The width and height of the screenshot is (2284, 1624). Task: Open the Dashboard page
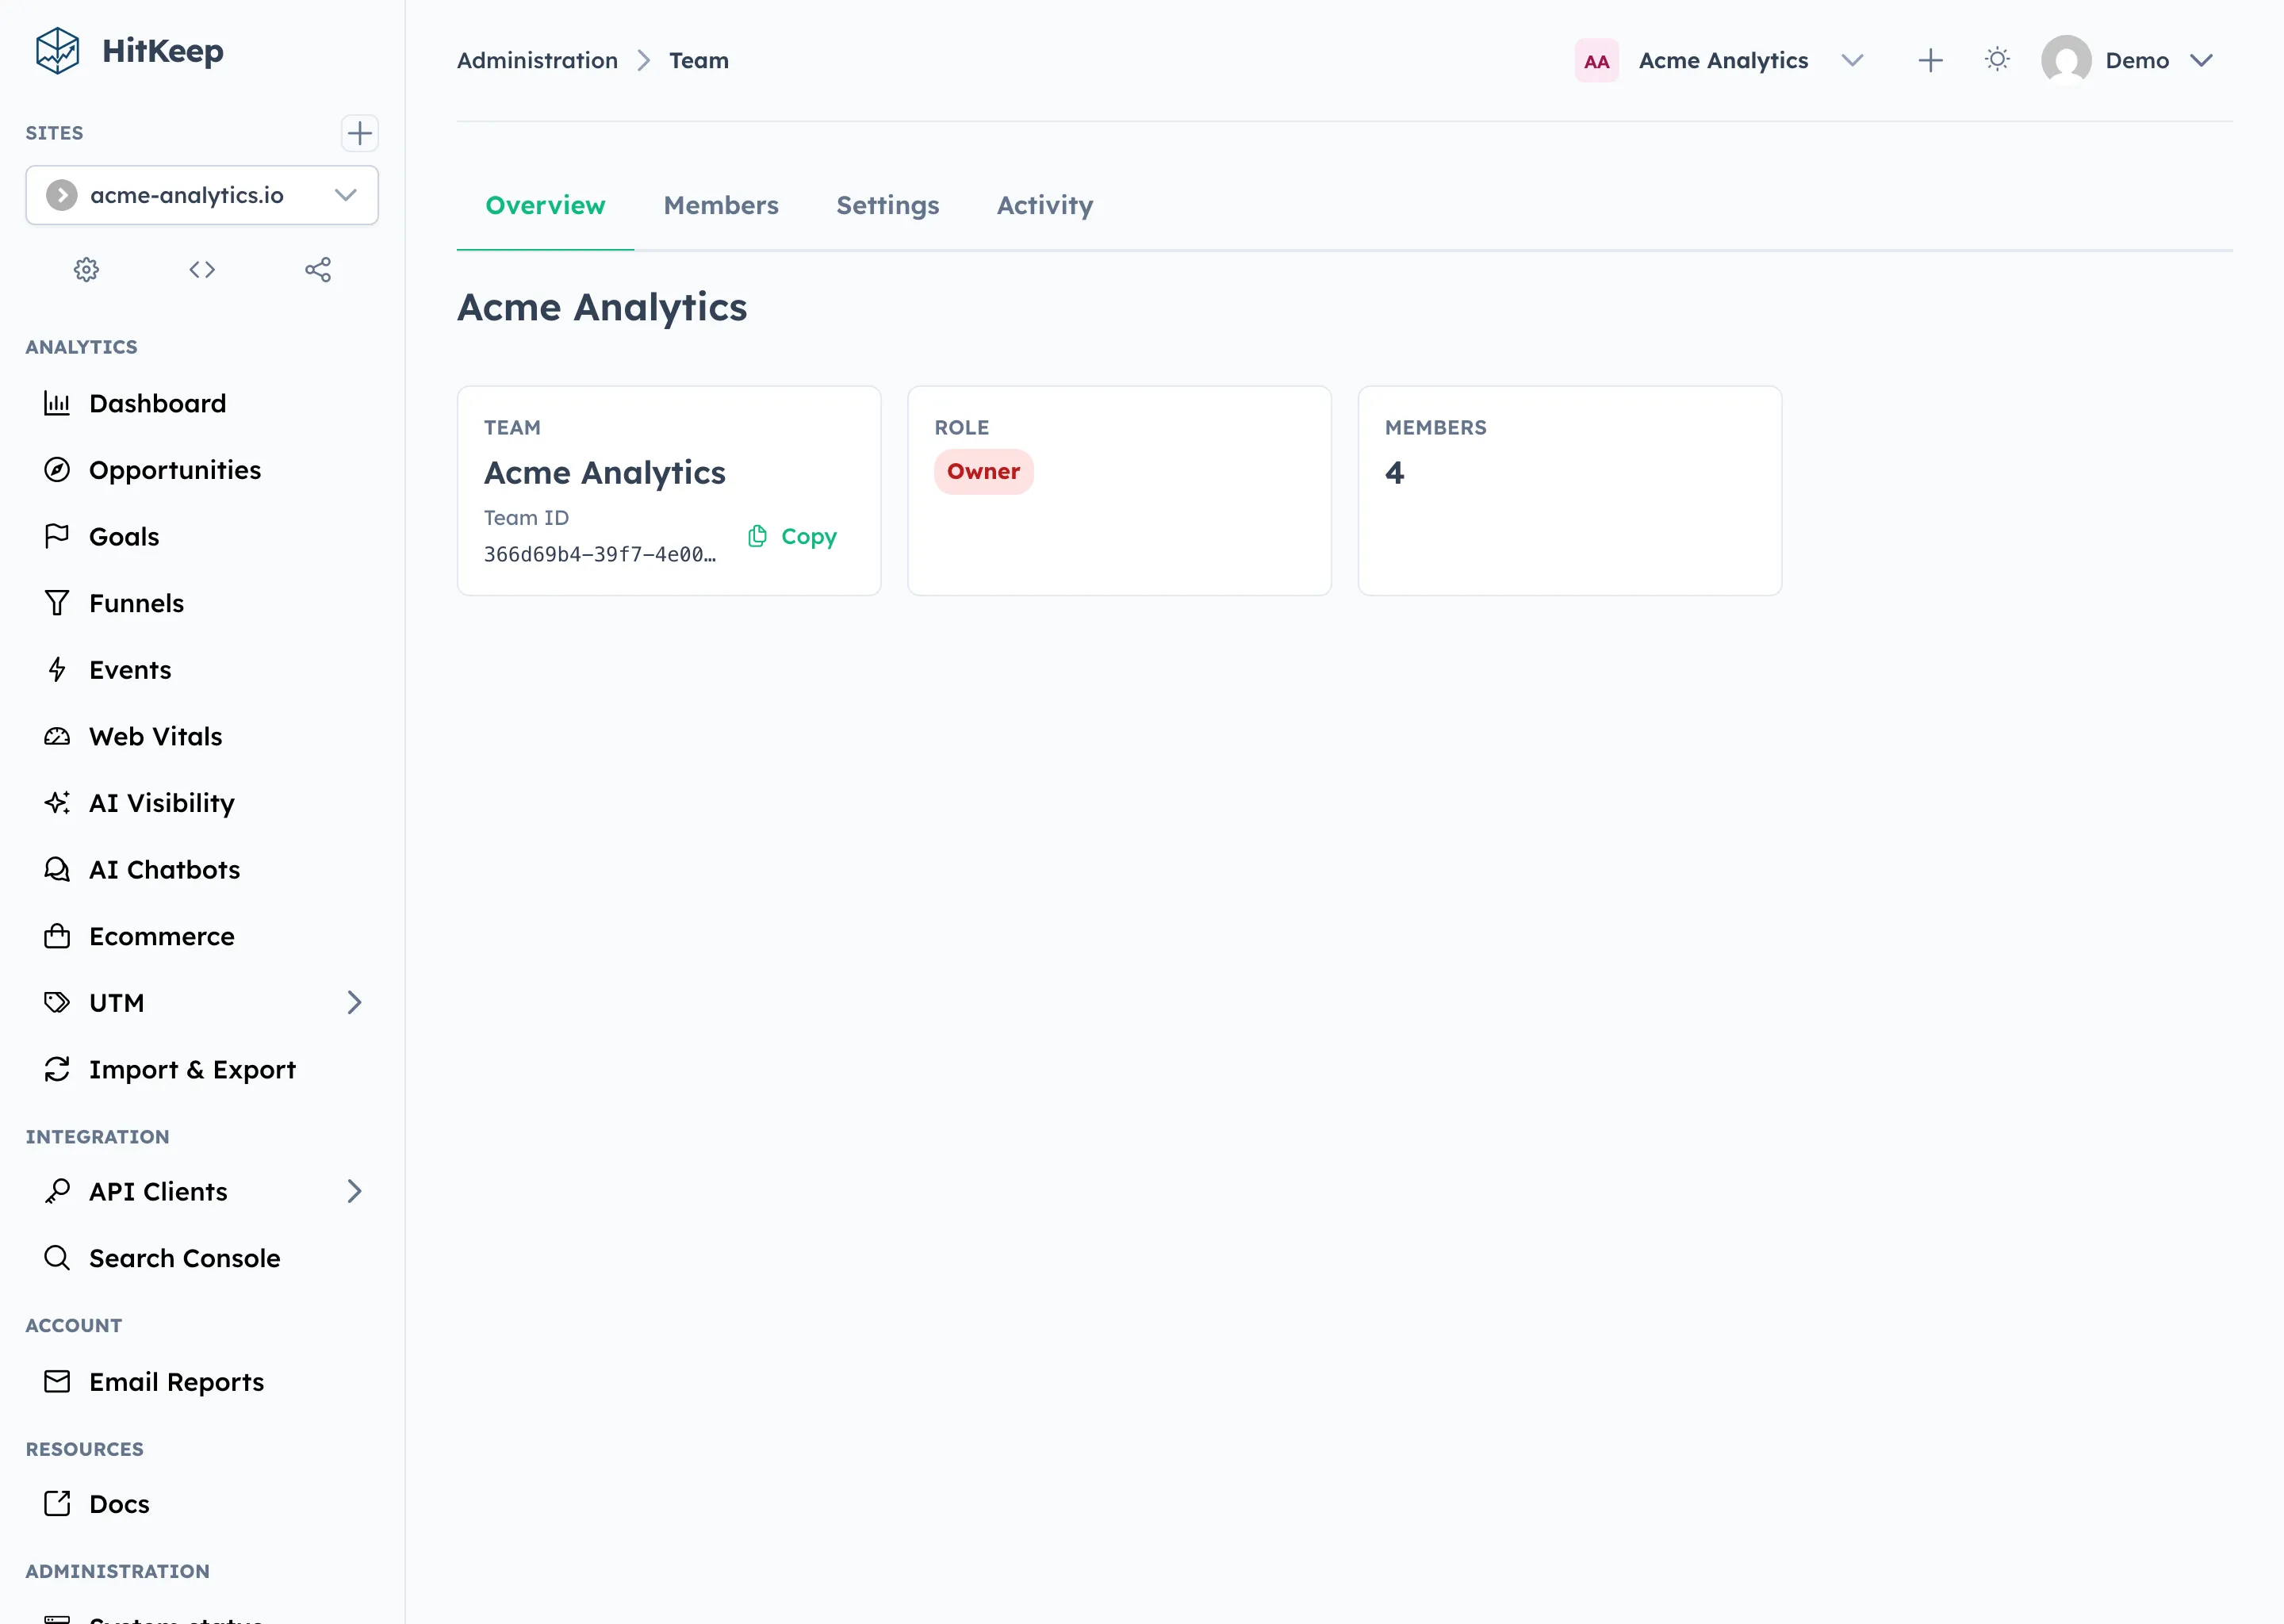(x=202, y=403)
